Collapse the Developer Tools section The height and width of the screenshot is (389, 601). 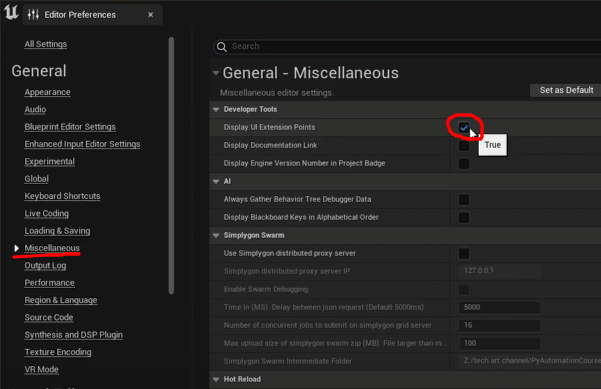[216, 110]
